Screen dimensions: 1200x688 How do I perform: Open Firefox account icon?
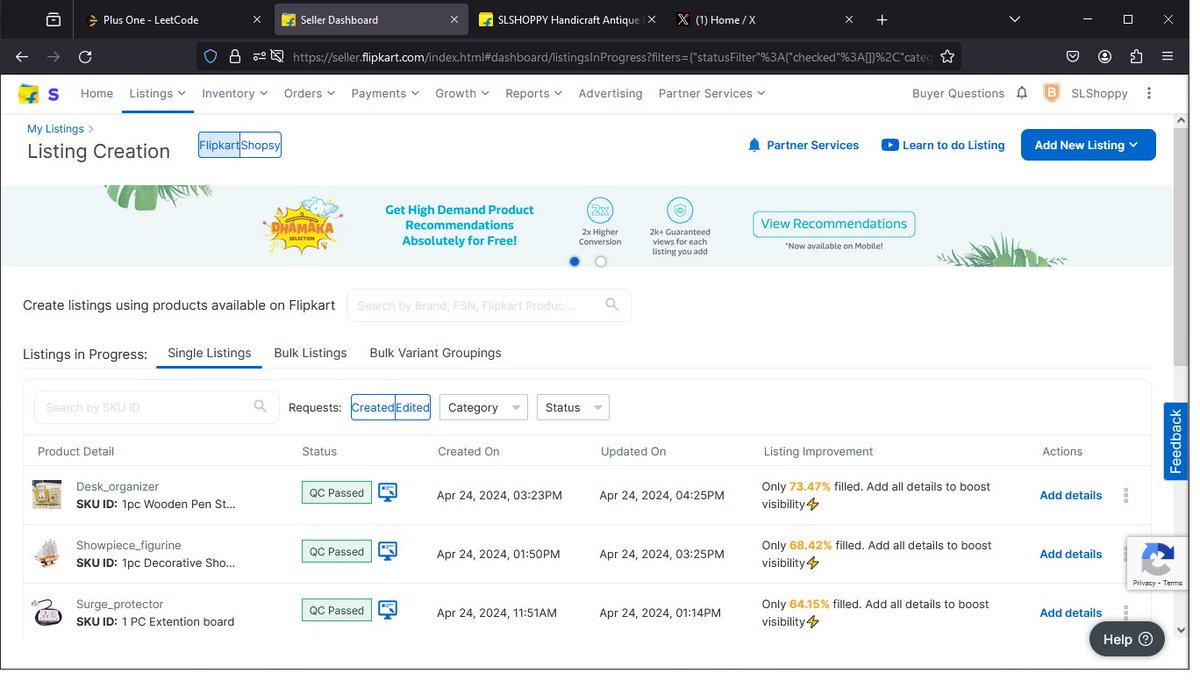point(1104,57)
